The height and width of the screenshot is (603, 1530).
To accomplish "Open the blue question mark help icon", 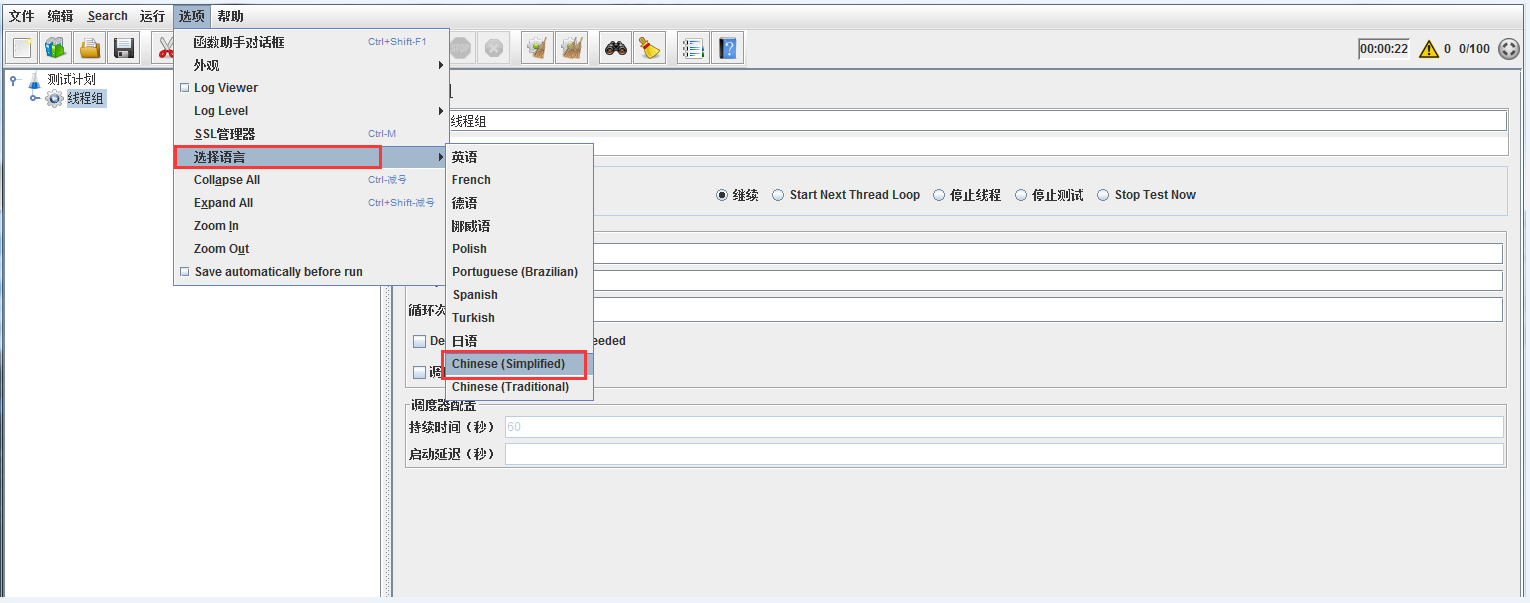I will (728, 47).
